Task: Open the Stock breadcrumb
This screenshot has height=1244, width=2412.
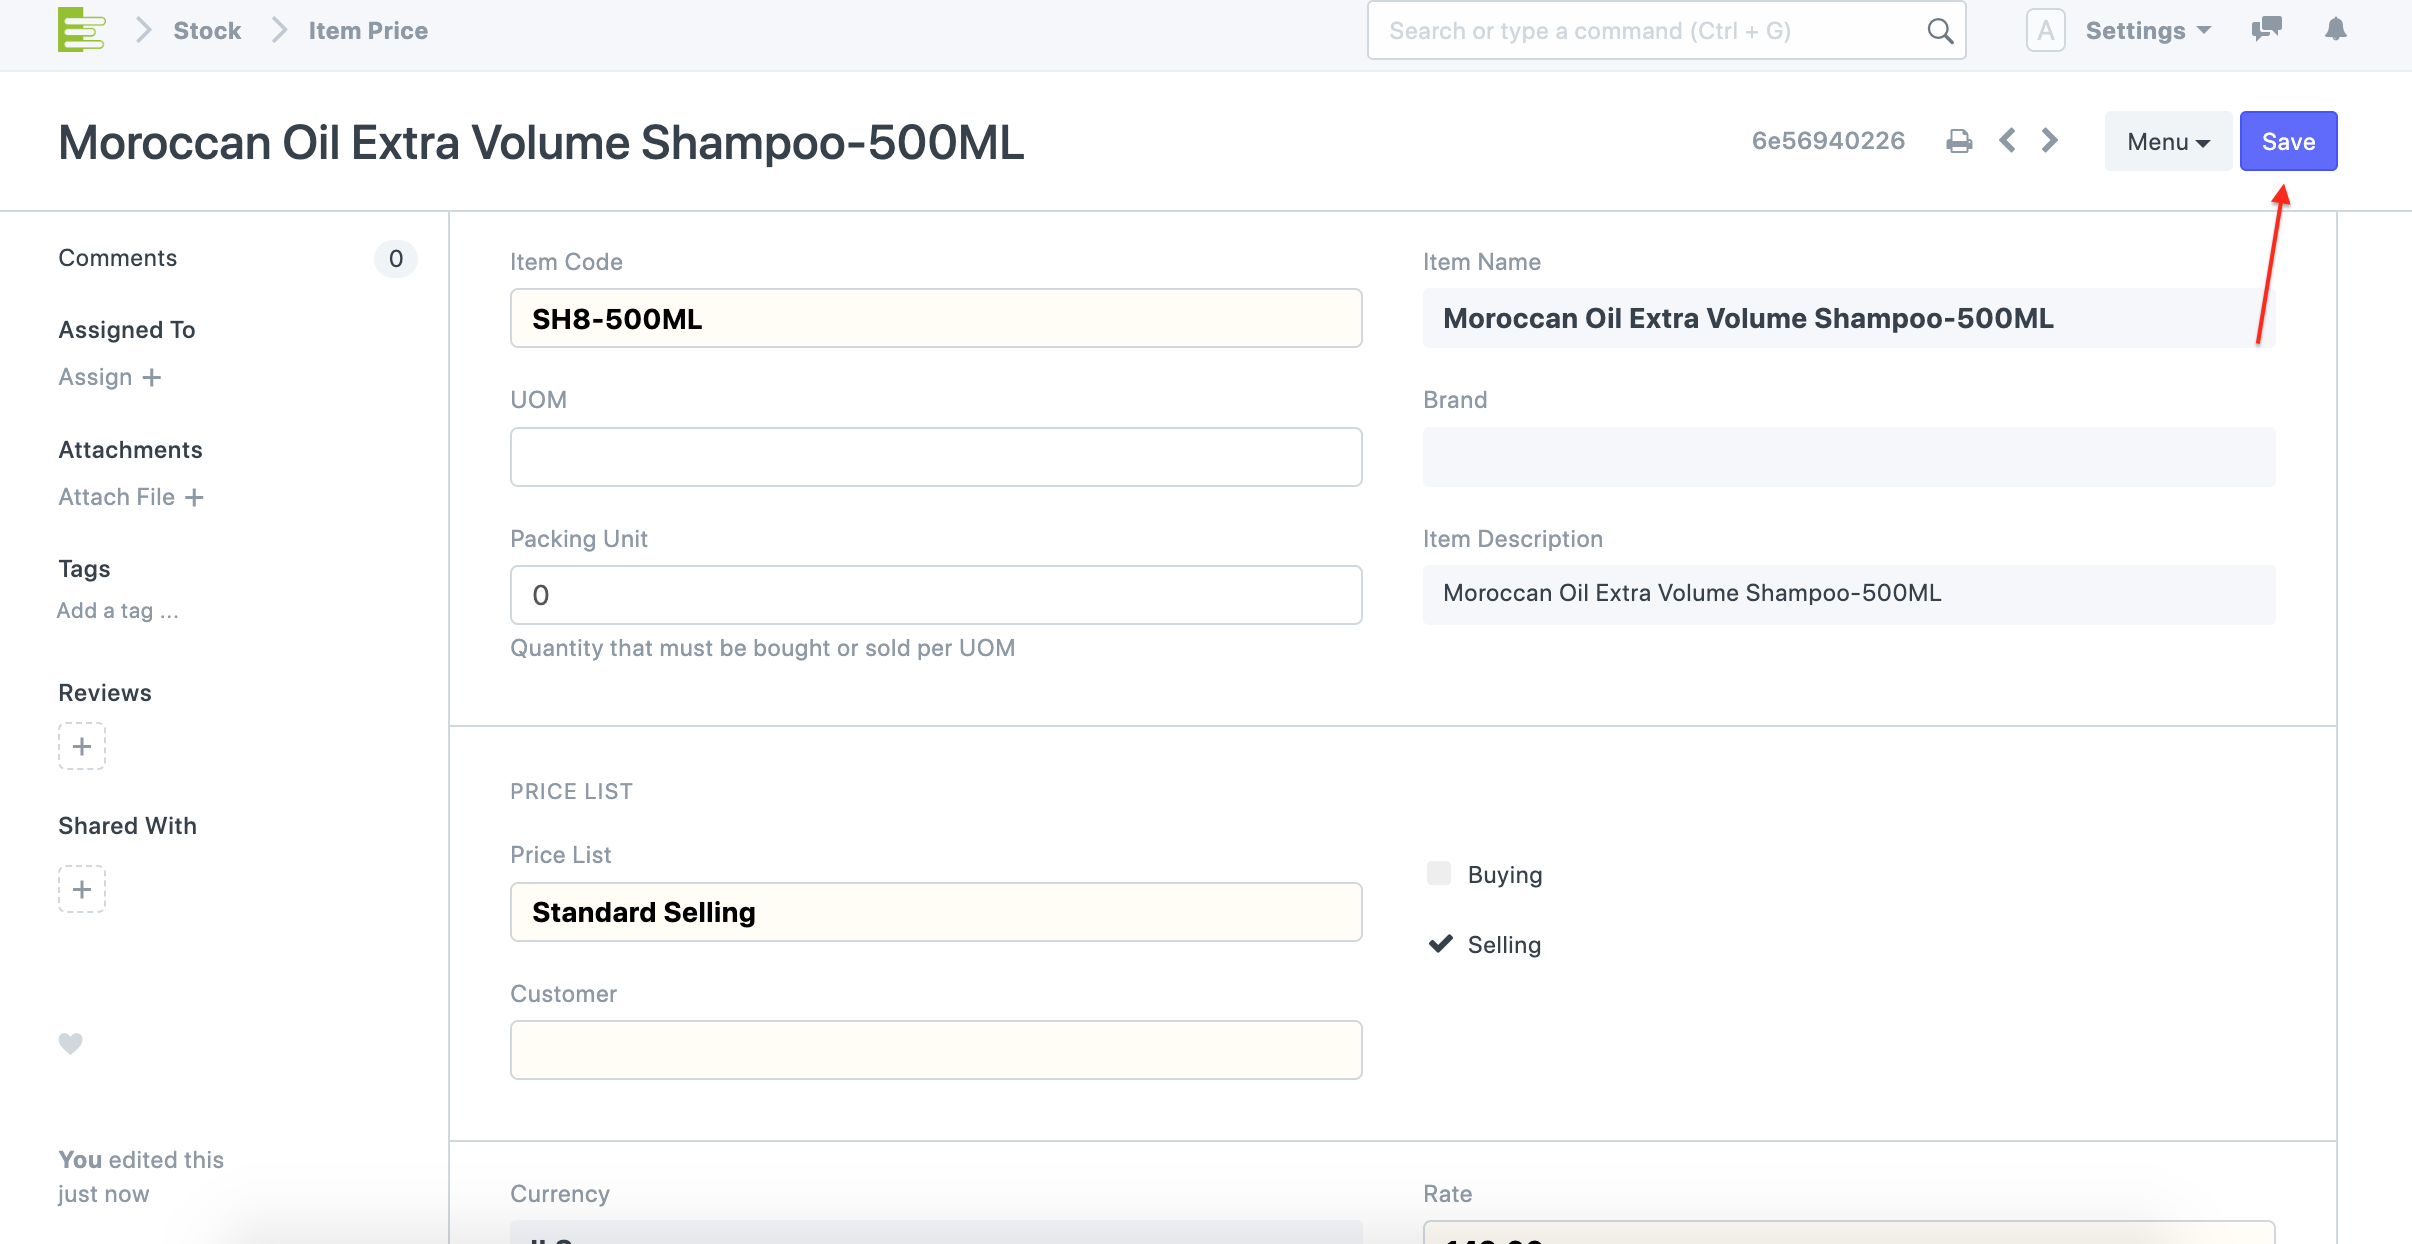Action: pos(207,31)
